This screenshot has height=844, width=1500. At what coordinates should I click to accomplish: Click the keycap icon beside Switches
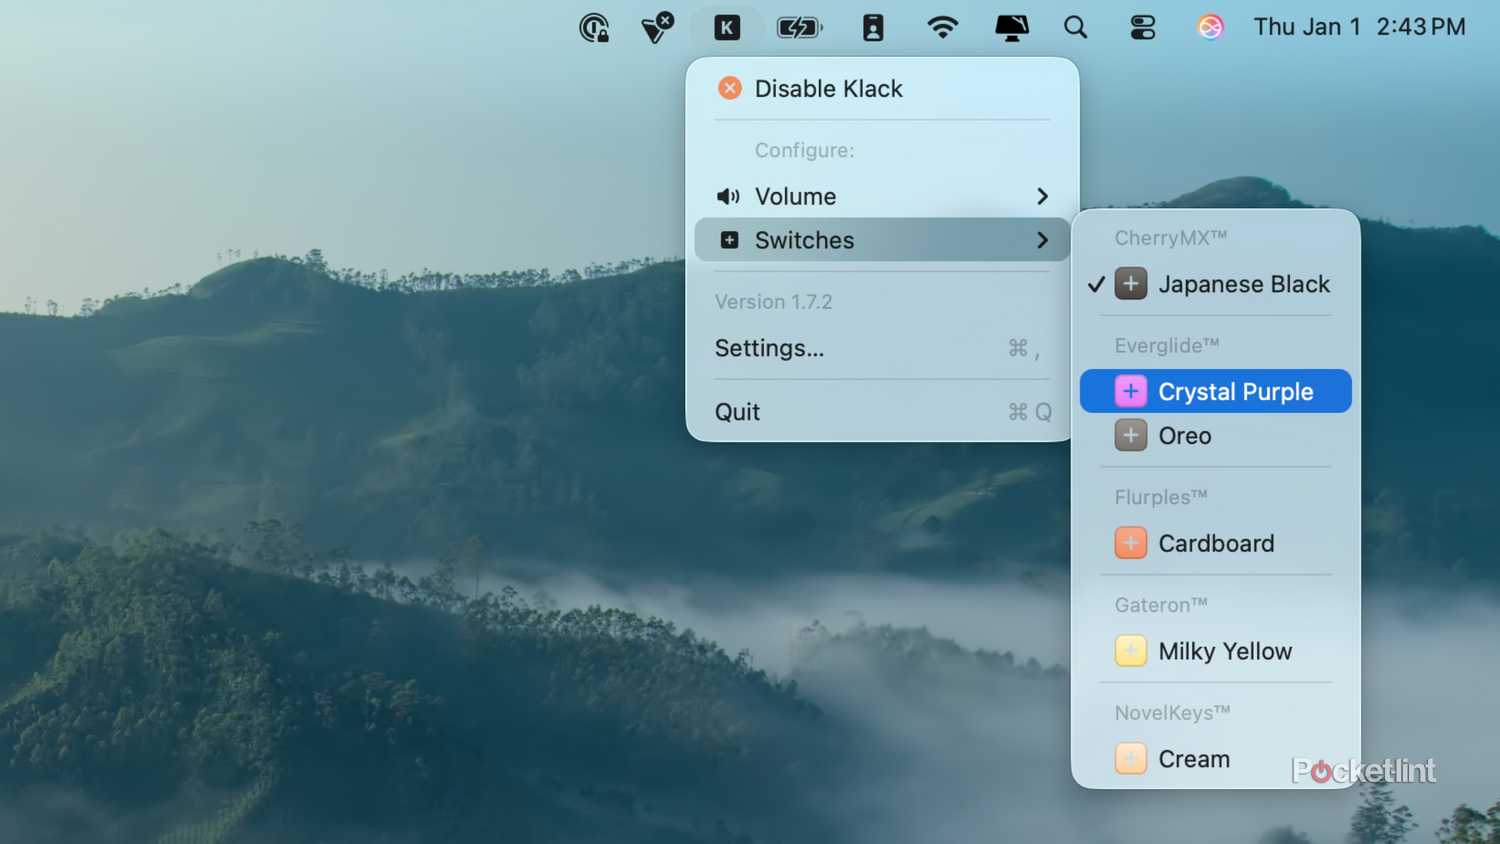coord(729,240)
